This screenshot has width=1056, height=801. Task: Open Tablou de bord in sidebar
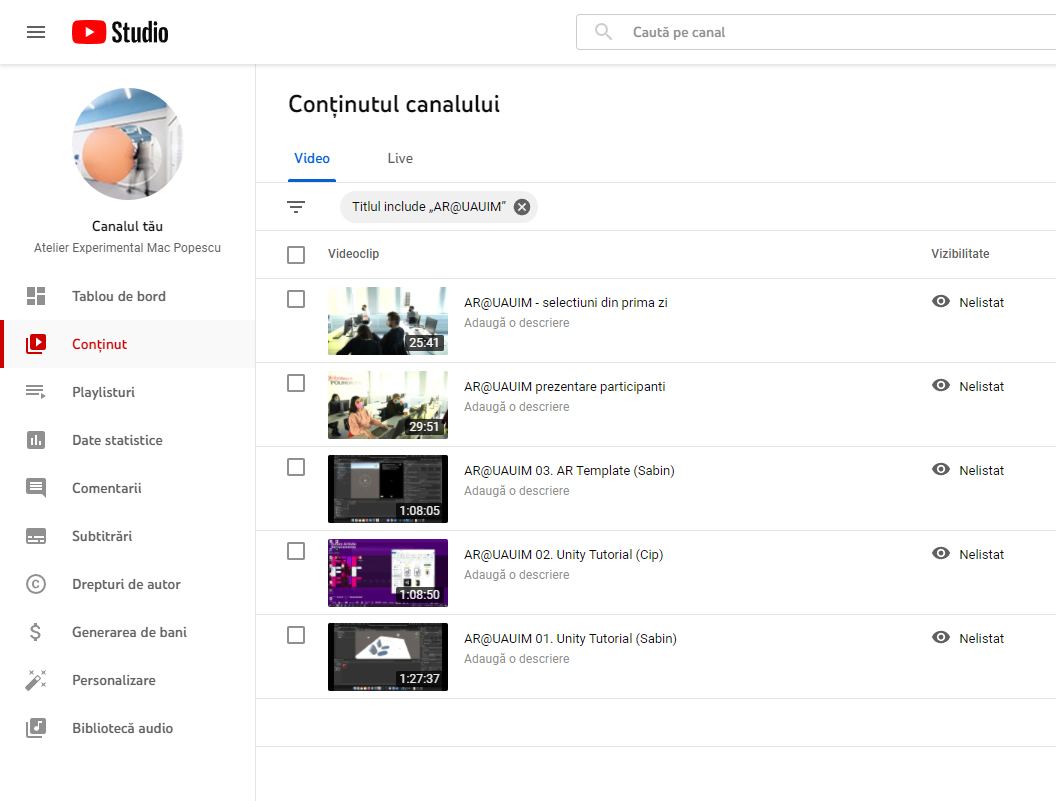tap(128, 296)
